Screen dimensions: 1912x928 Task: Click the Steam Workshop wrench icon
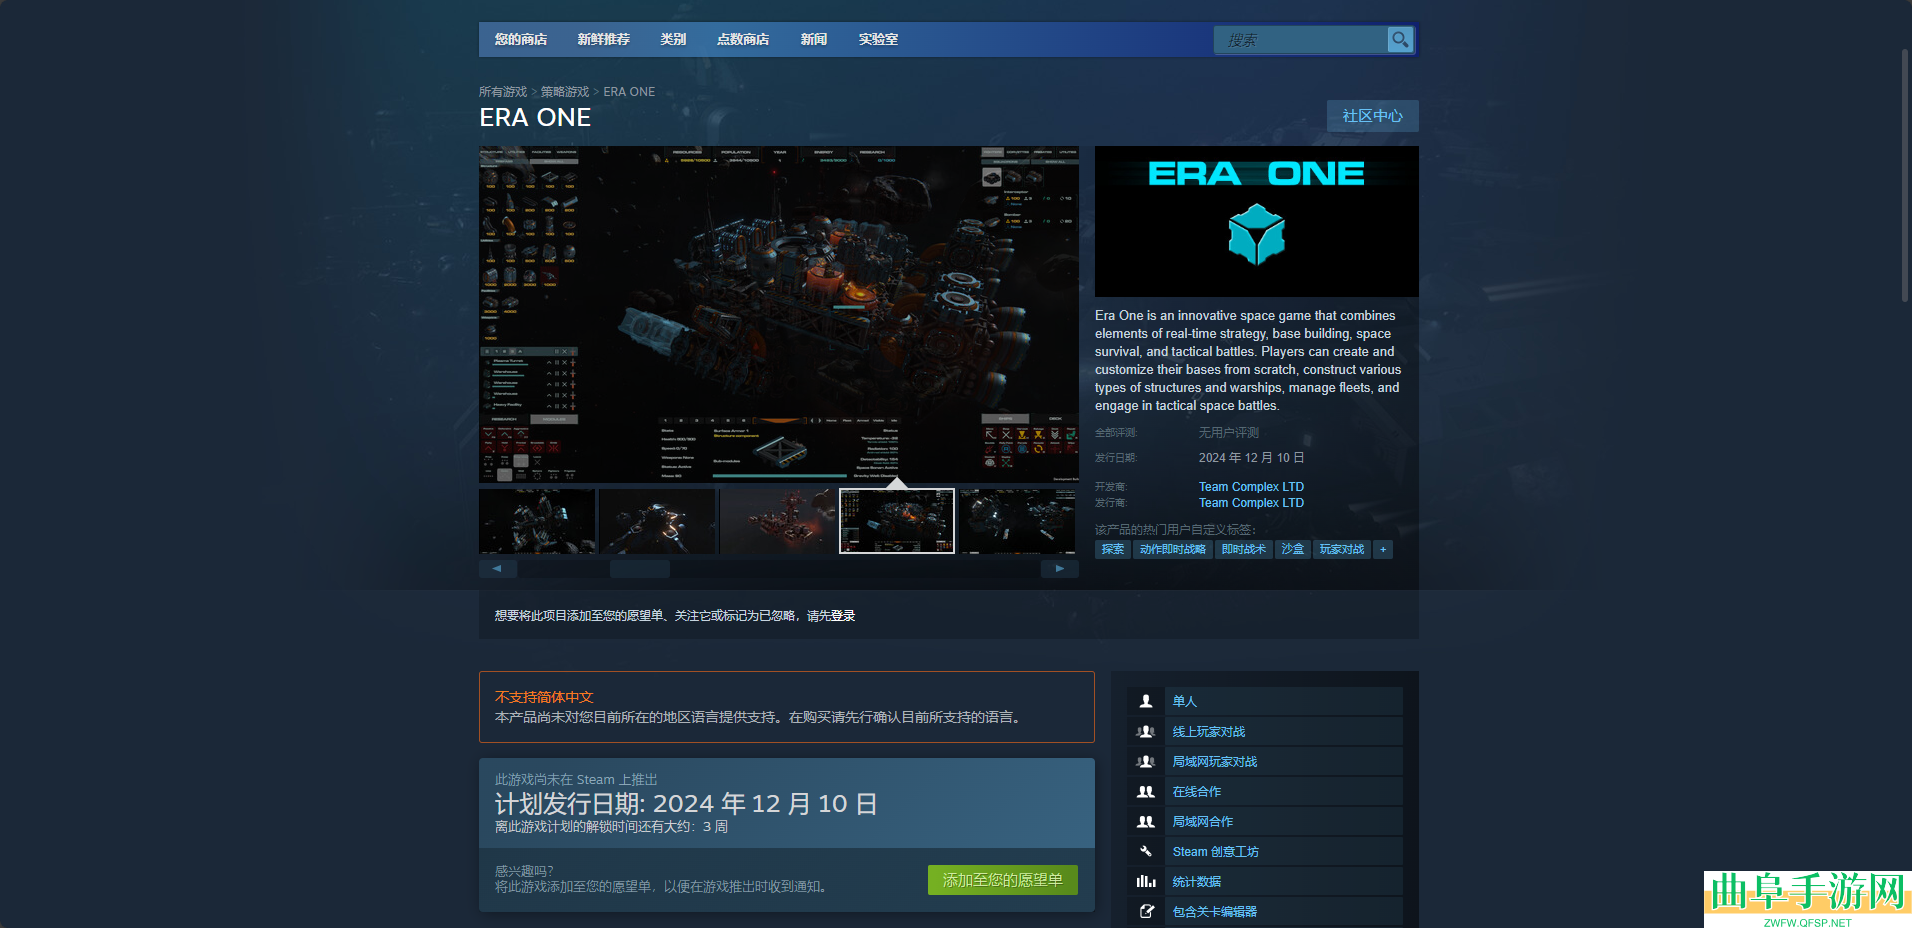[1146, 851]
